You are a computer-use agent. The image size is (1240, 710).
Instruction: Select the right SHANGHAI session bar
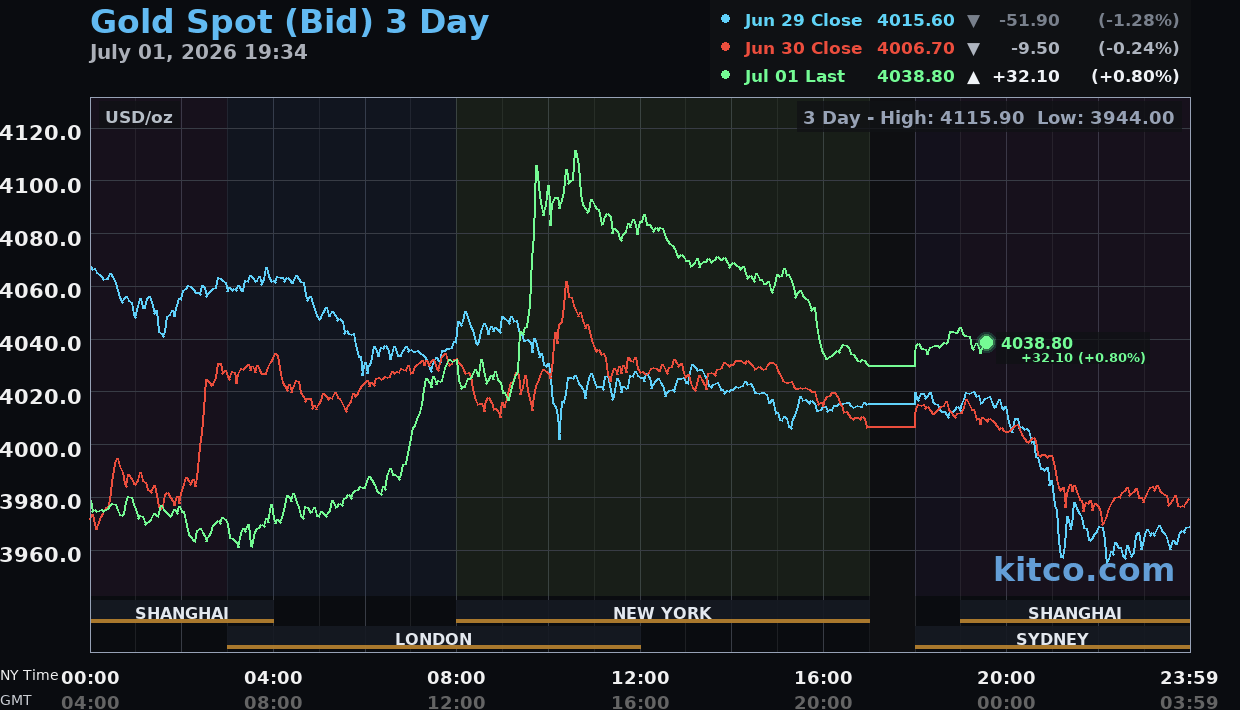1075,612
